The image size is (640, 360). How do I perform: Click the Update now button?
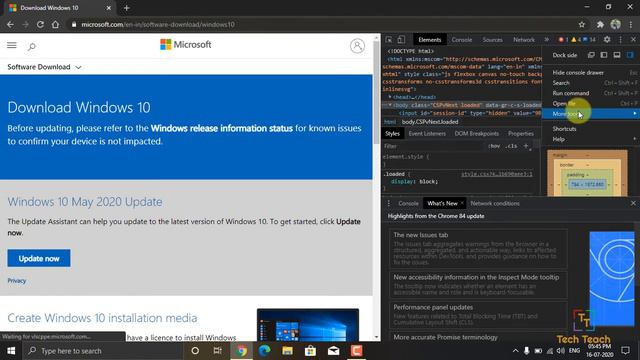tap(39, 258)
